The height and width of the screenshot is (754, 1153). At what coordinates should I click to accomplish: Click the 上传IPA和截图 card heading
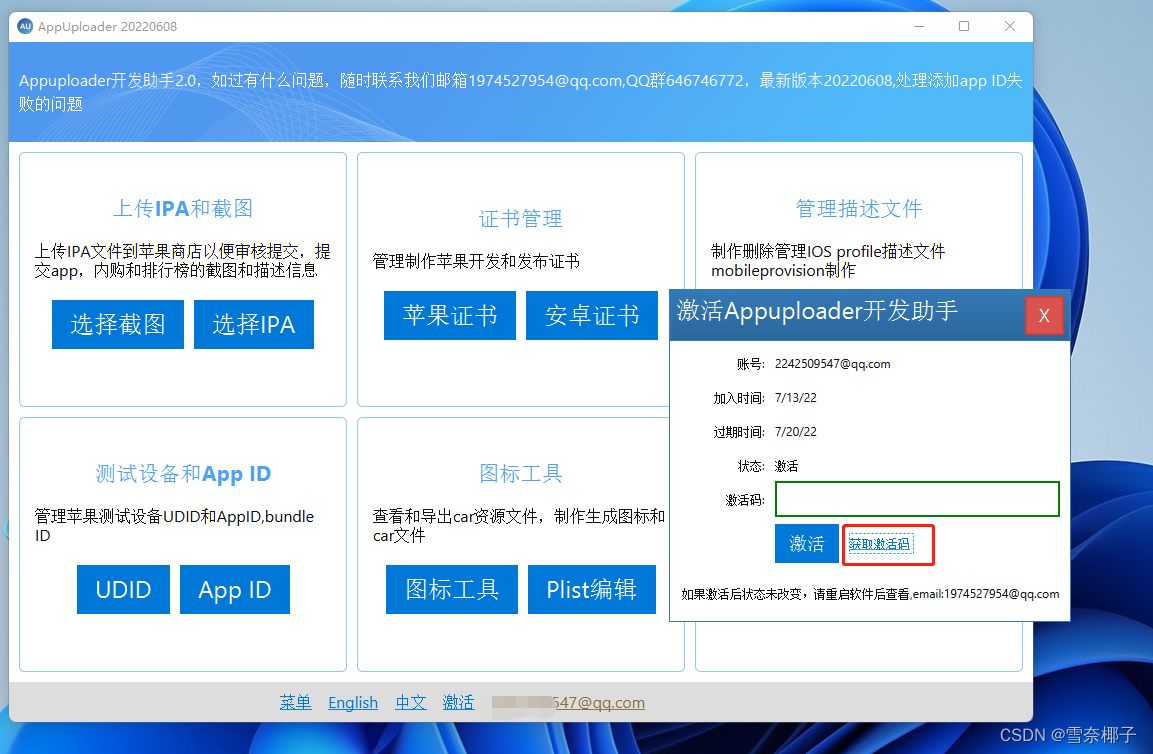click(183, 208)
